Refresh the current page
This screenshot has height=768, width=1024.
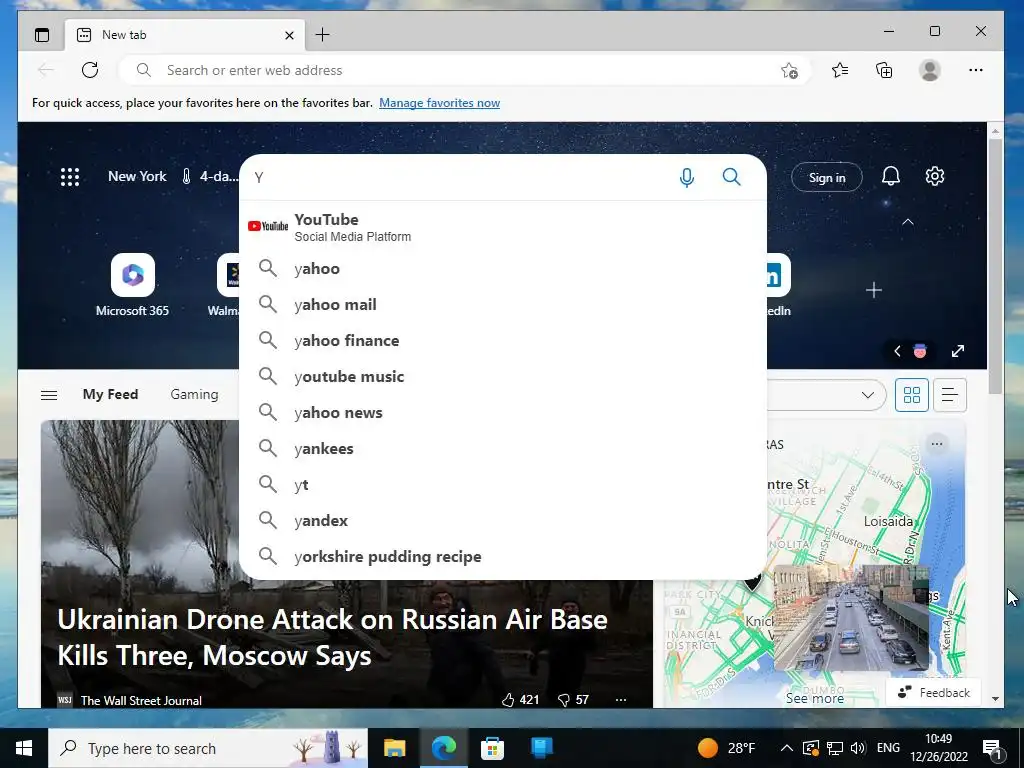(x=90, y=70)
